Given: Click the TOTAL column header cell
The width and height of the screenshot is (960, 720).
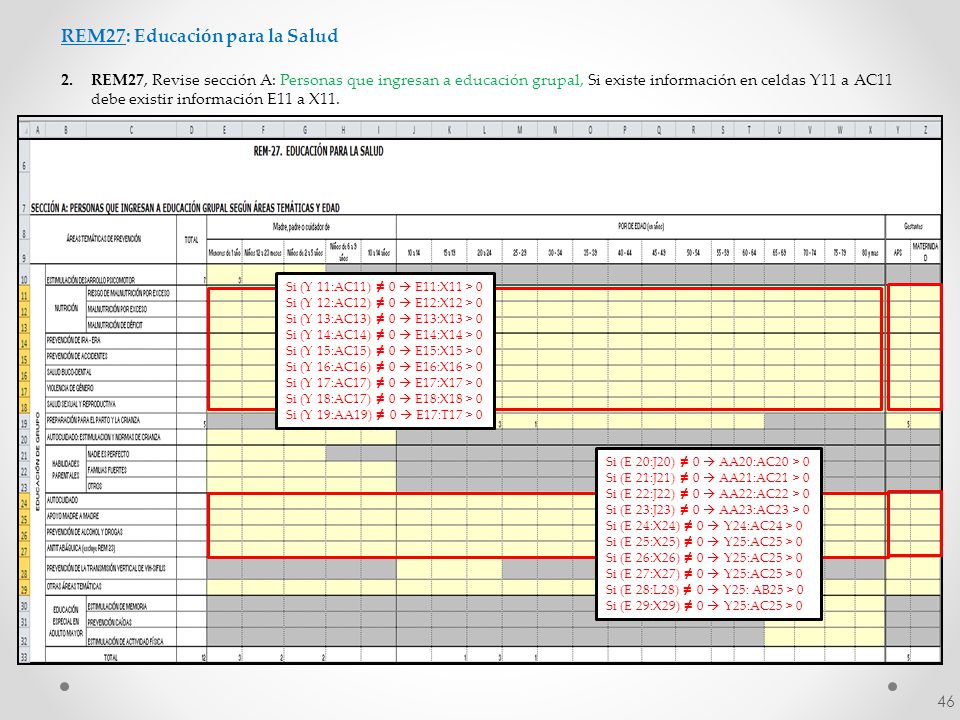Looking at the screenshot, I should click(192, 239).
